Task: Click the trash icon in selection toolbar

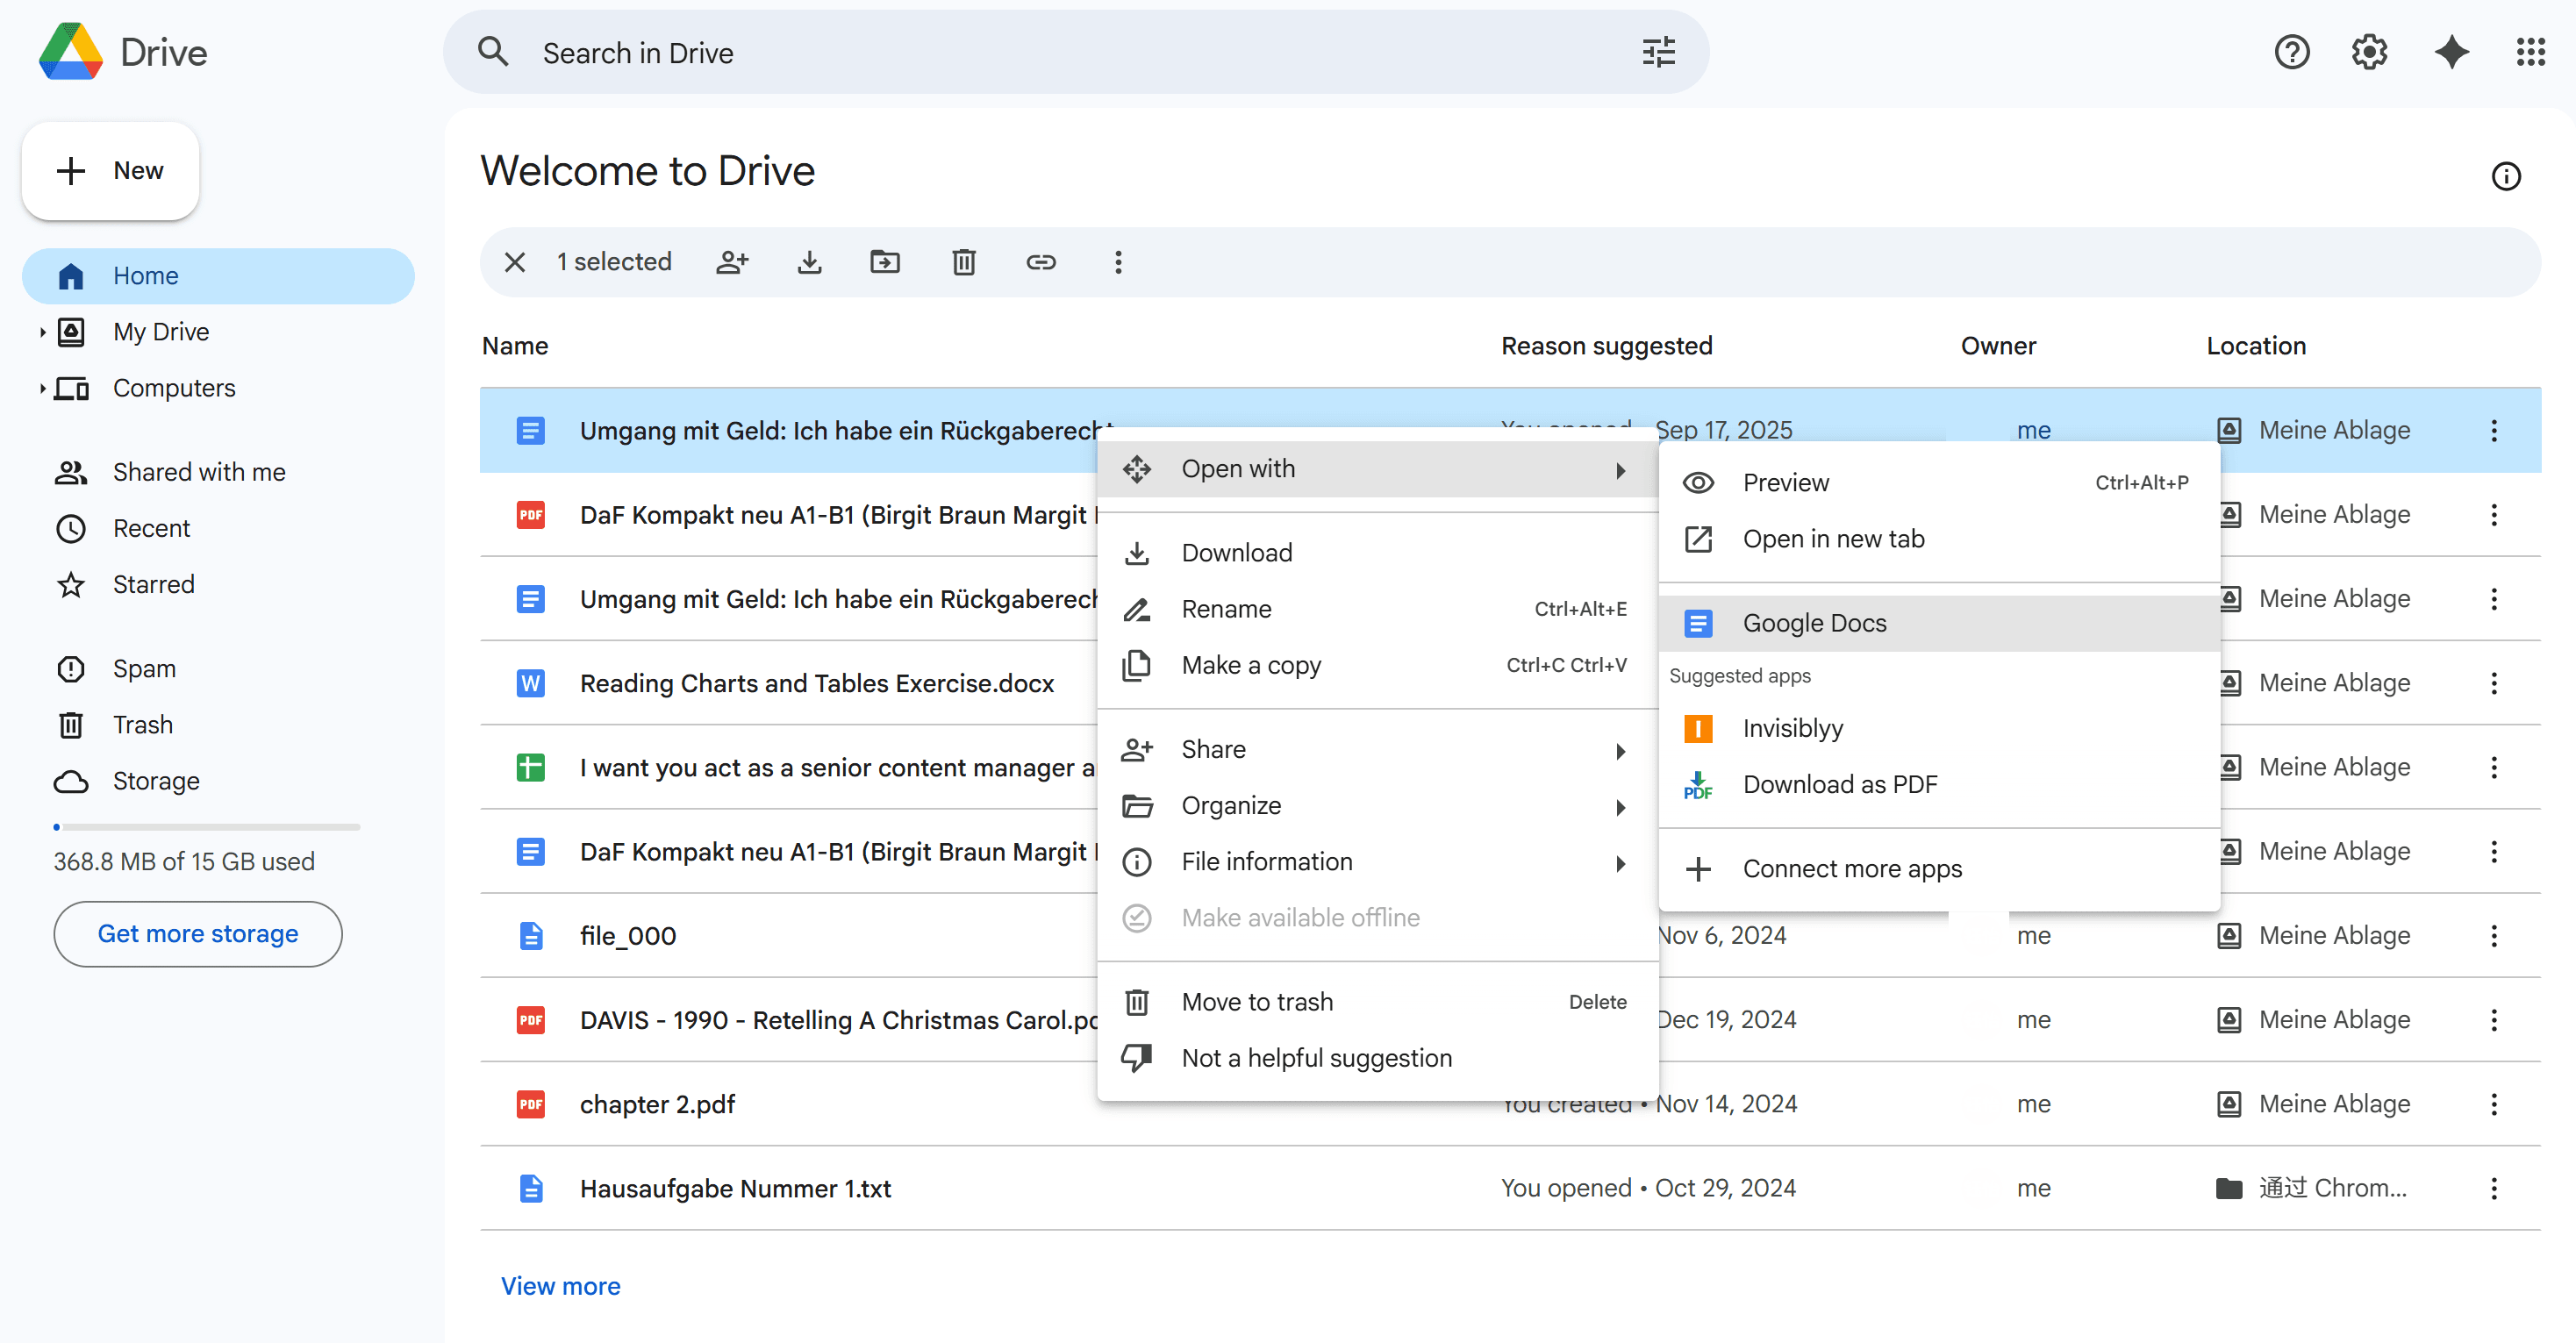Action: [963, 262]
